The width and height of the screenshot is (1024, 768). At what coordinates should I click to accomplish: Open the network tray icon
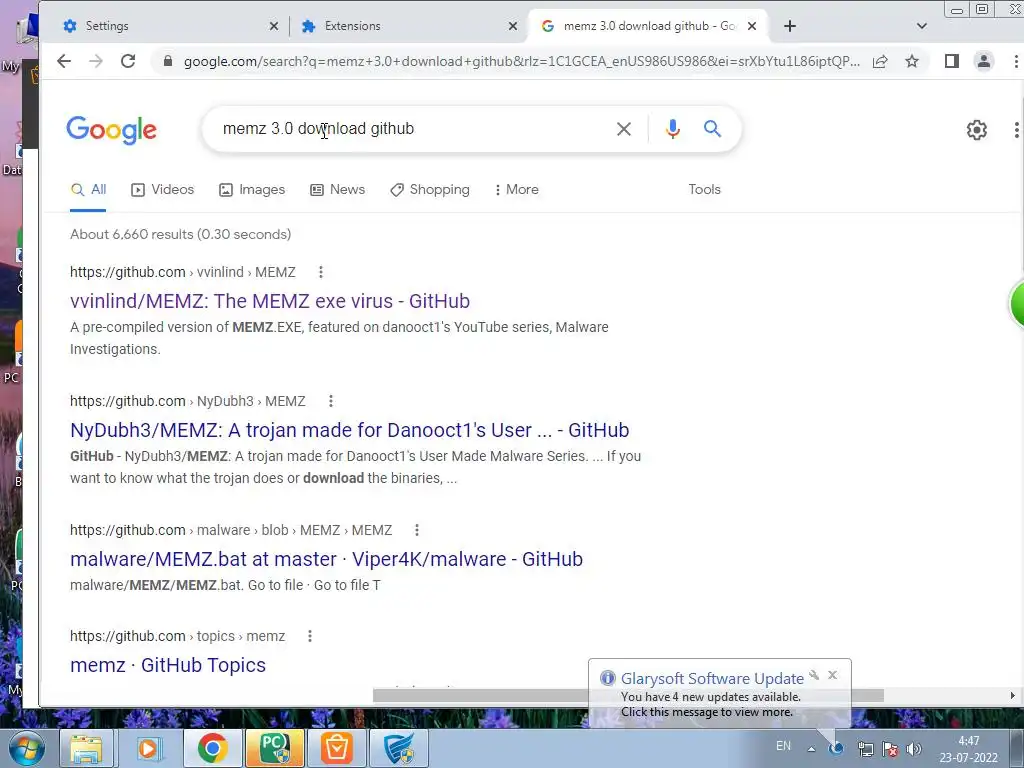click(x=865, y=749)
